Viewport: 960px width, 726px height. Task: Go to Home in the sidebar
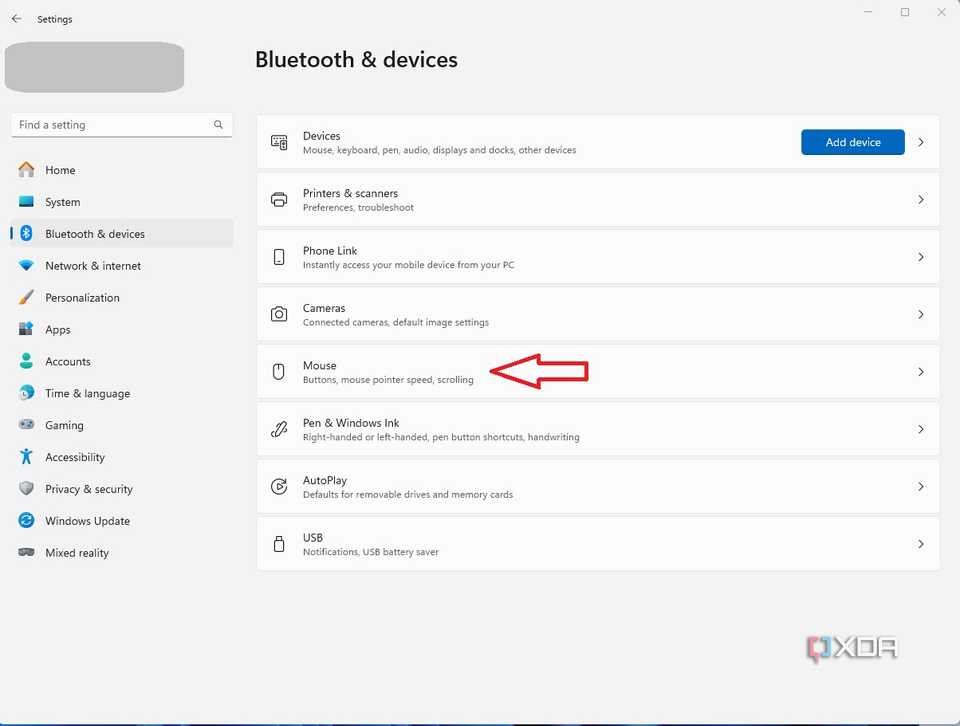pos(122,170)
